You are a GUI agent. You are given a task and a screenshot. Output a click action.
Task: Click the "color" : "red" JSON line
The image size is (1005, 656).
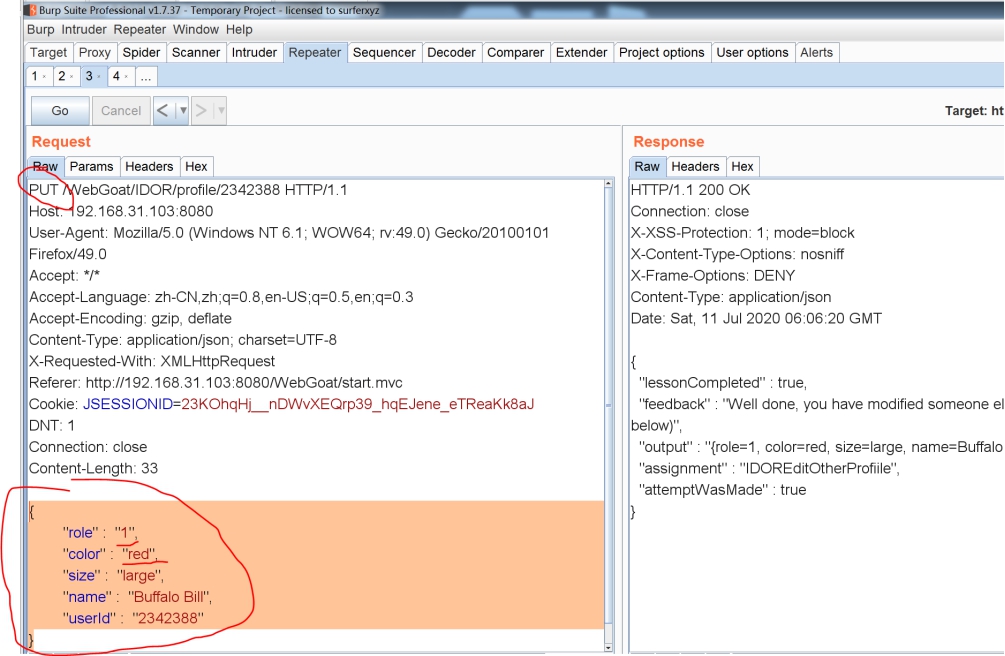point(110,554)
